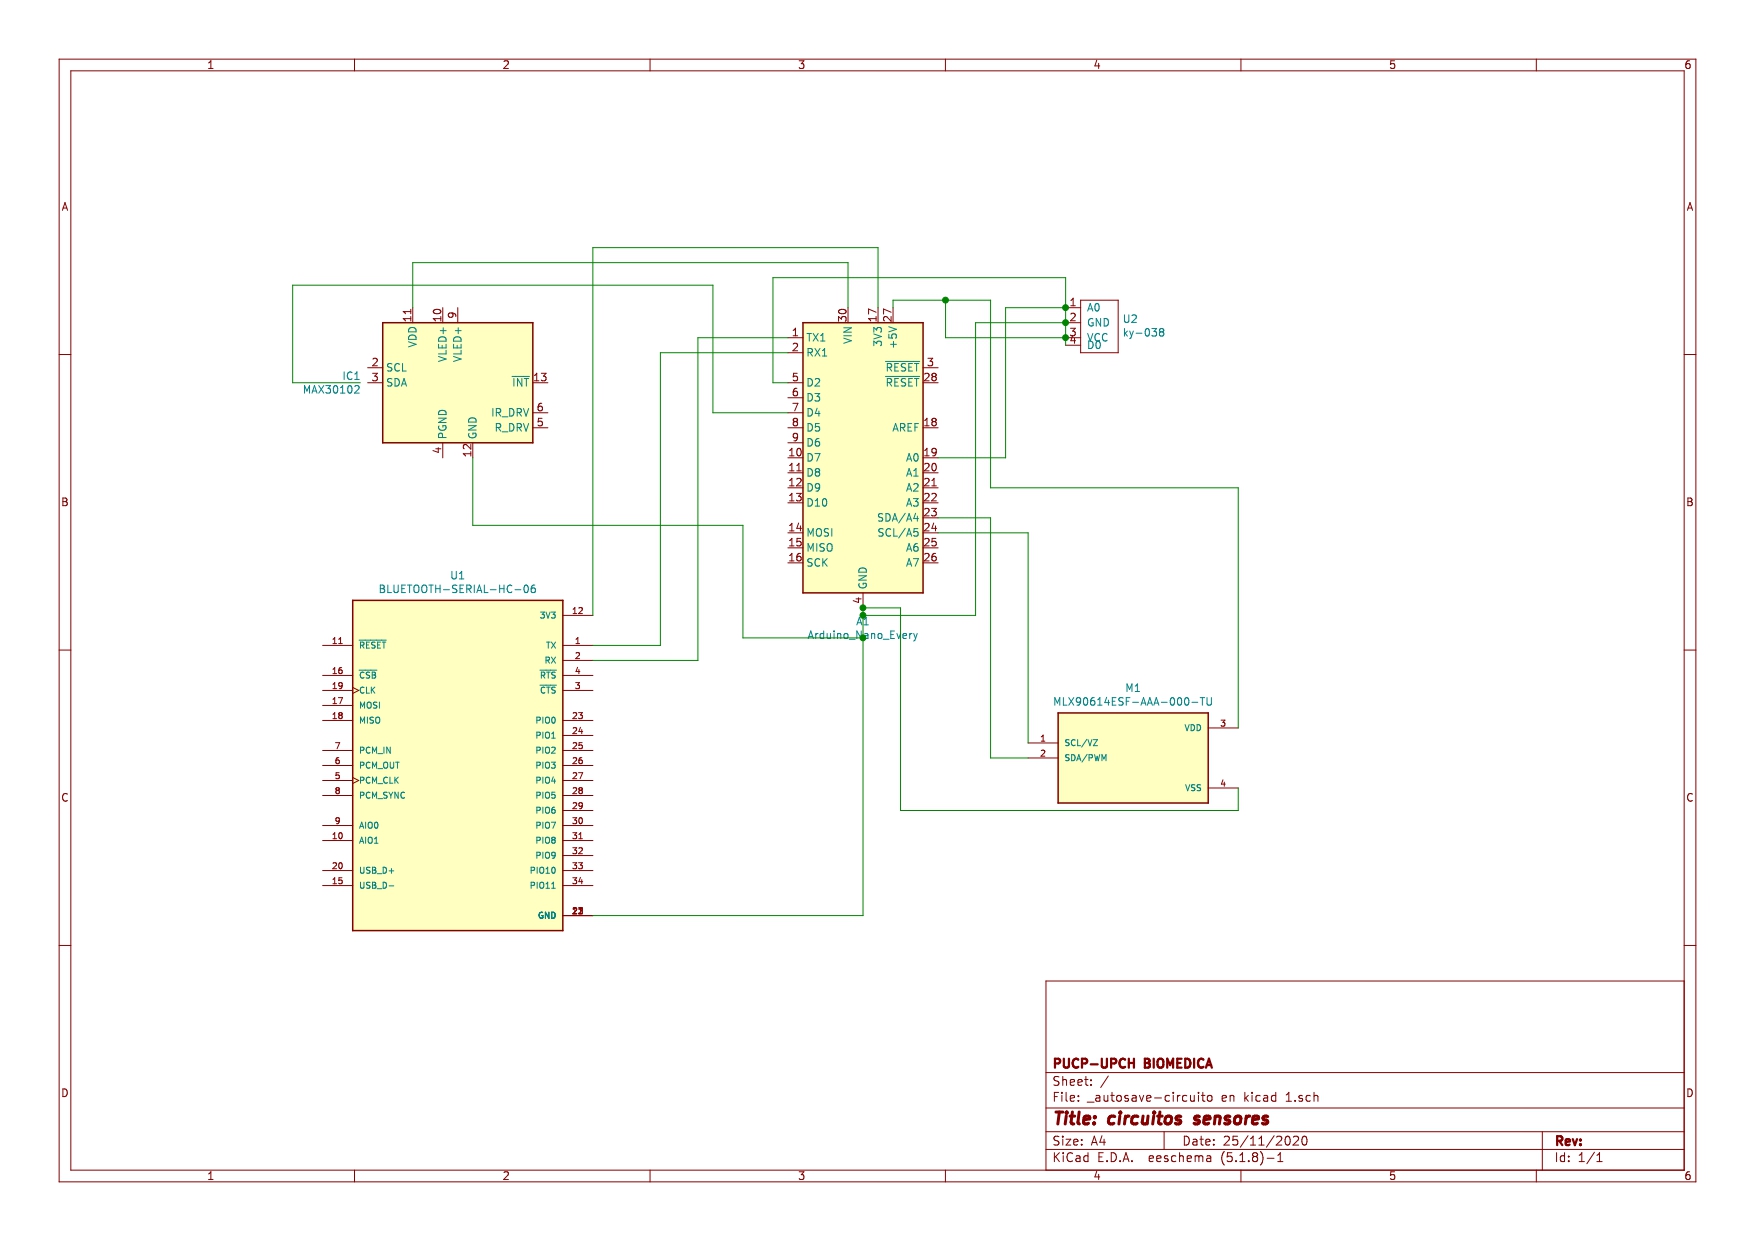Click the RTS pin label on HC-06

coord(548,676)
